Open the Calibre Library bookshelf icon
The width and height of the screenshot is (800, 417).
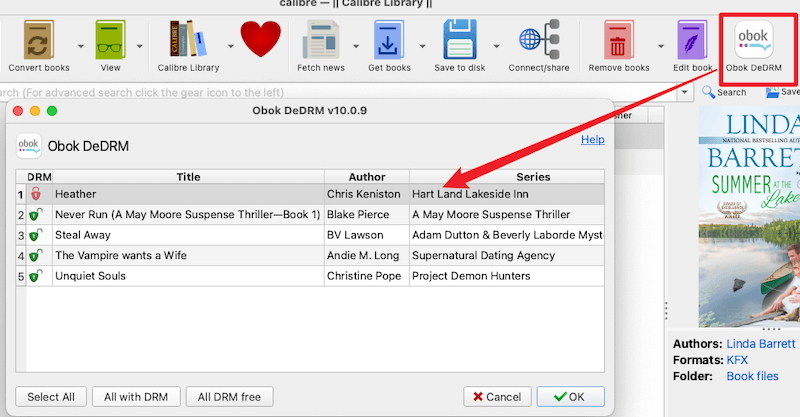coord(188,39)
